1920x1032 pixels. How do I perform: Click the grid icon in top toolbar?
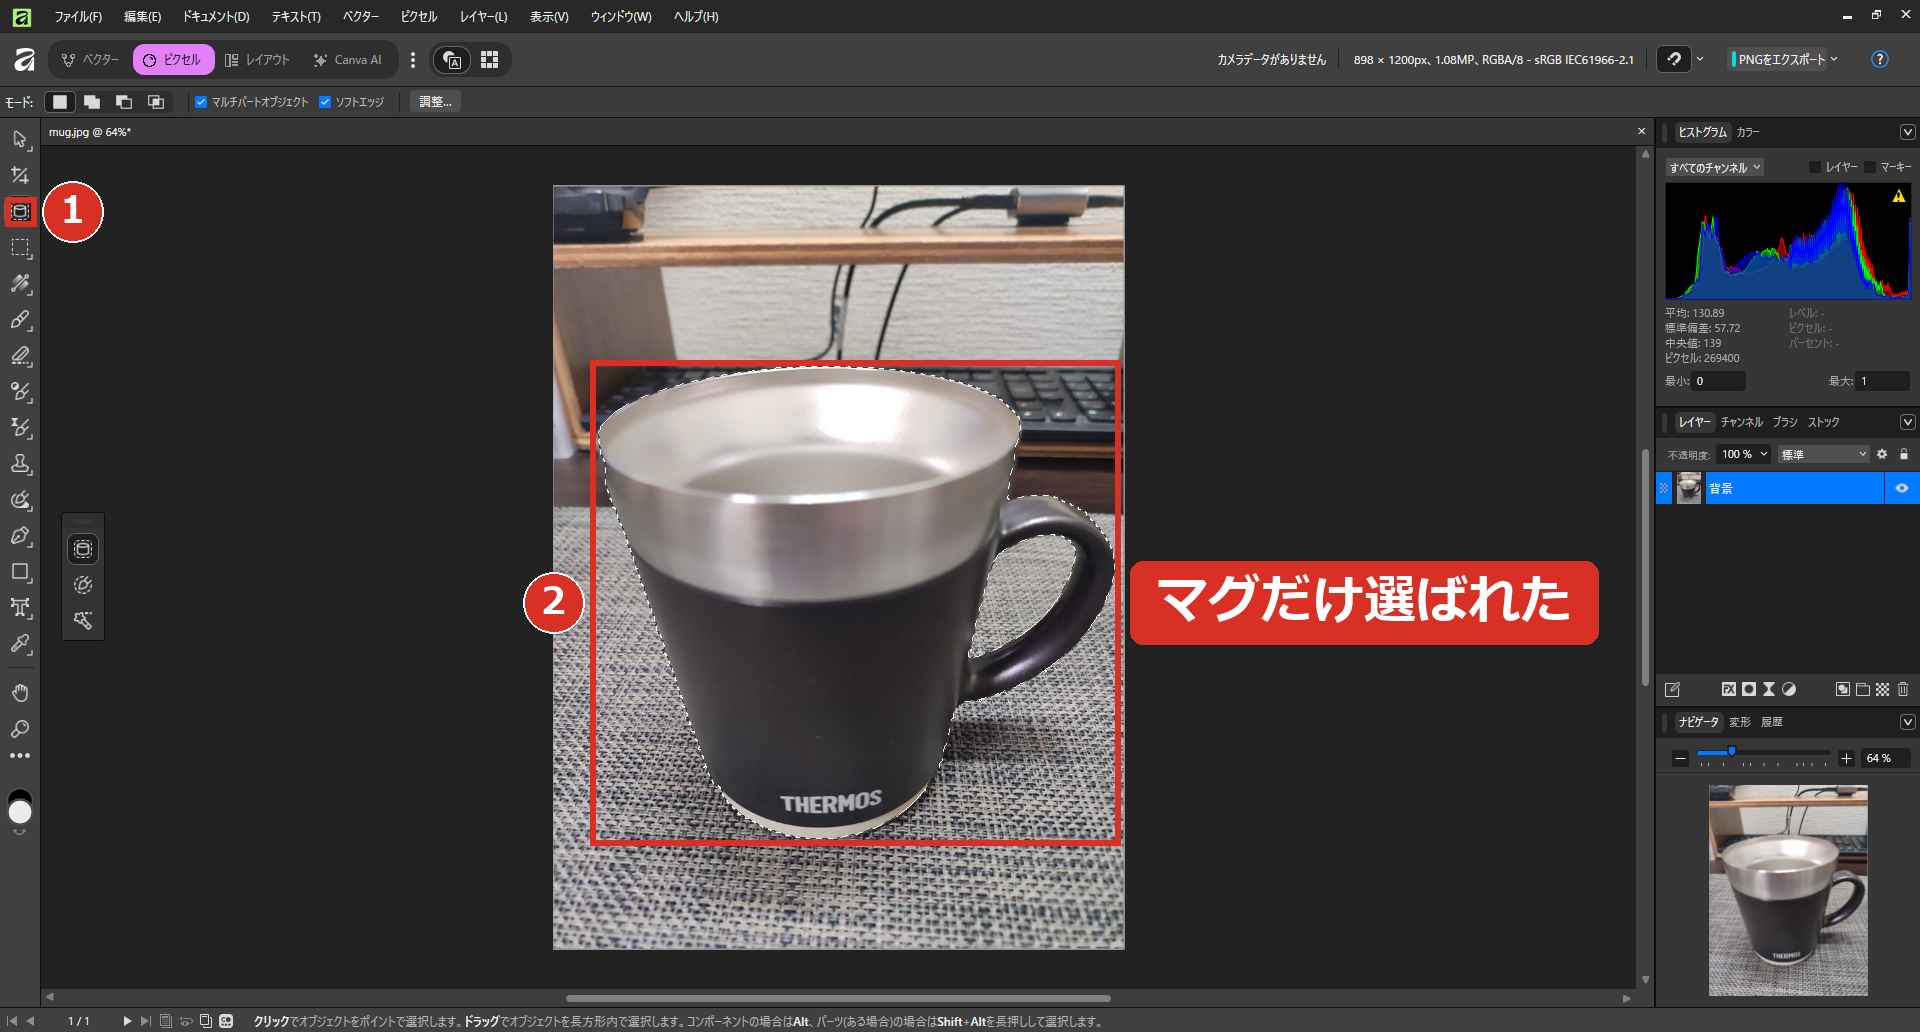(x=489, y=60)
